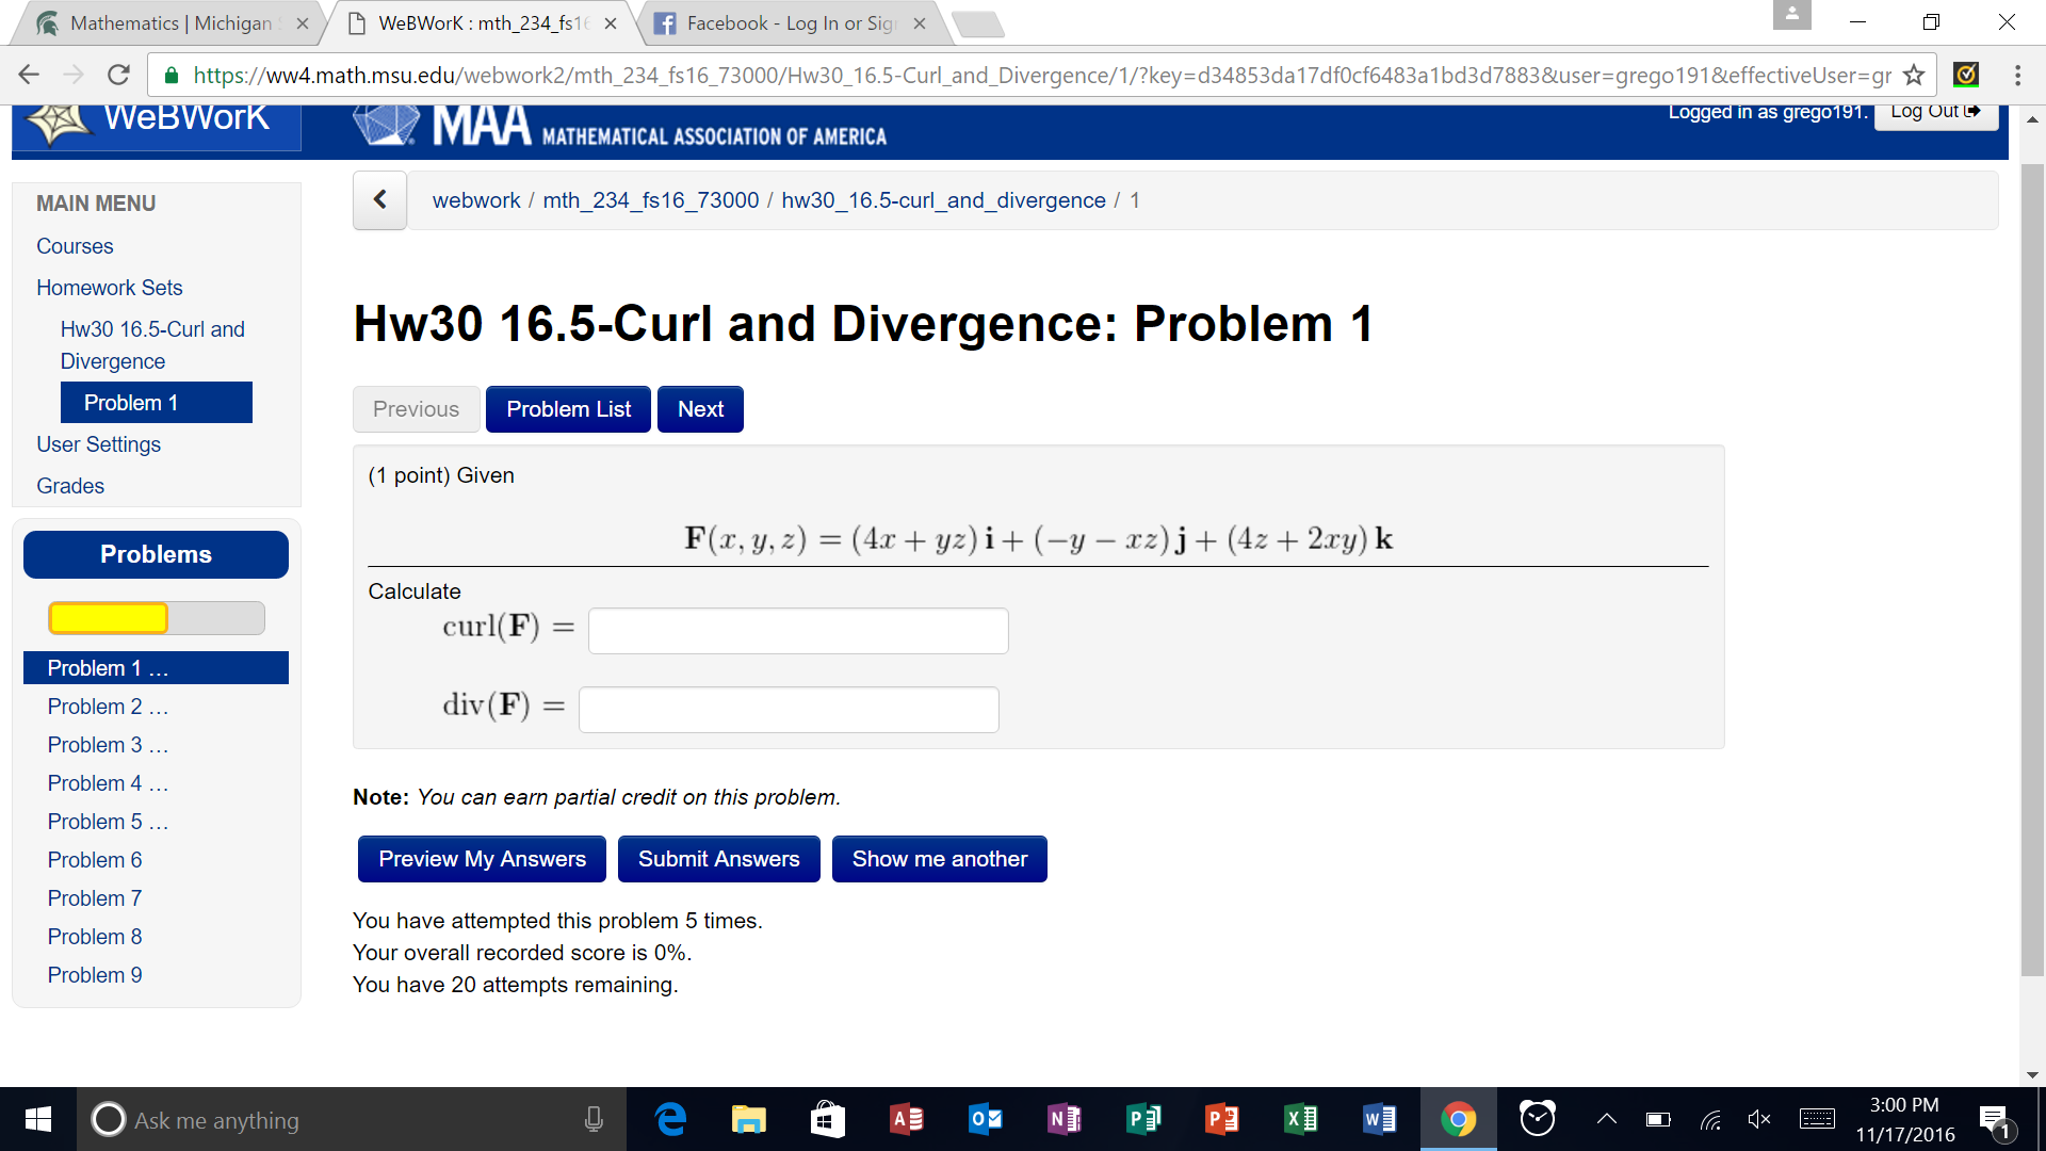Click the muted volume tray icon
Viewport: 2046px width, 1151px height.
1760,1119
